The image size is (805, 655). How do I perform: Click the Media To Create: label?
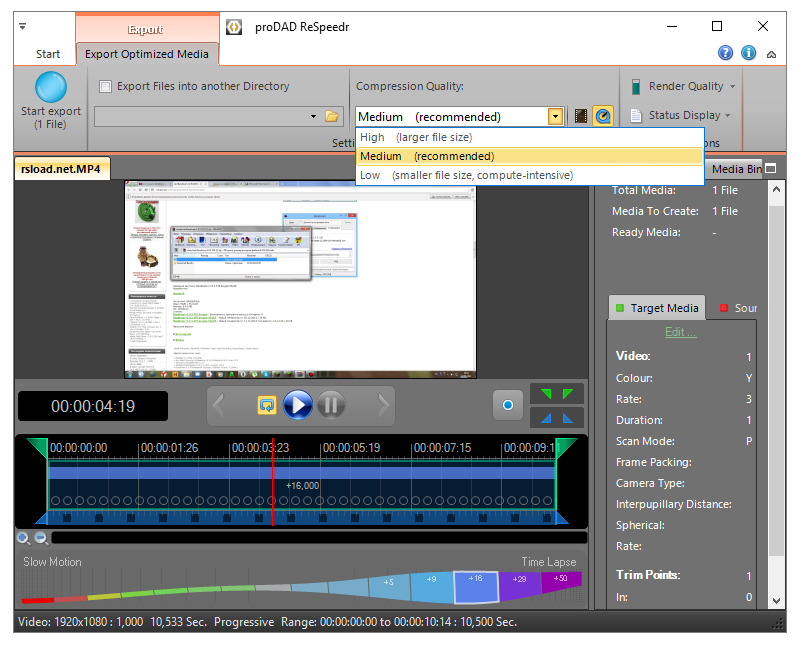click(655, 211)
